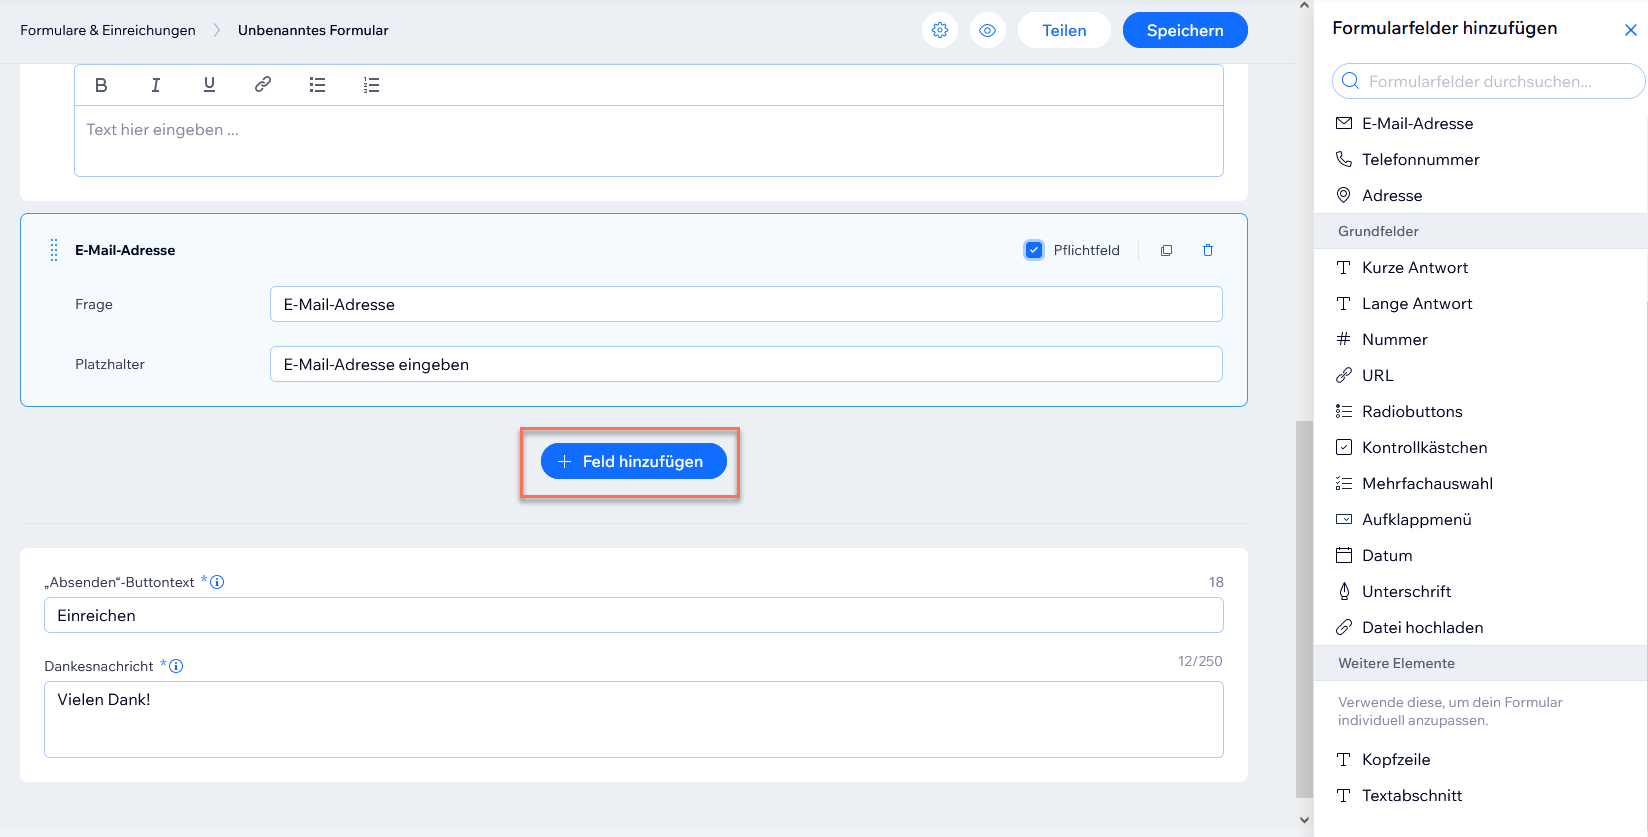Uncheck the Pflichtfeld checkbox
Screen dimensions: 1648x837
[1034, 250]
